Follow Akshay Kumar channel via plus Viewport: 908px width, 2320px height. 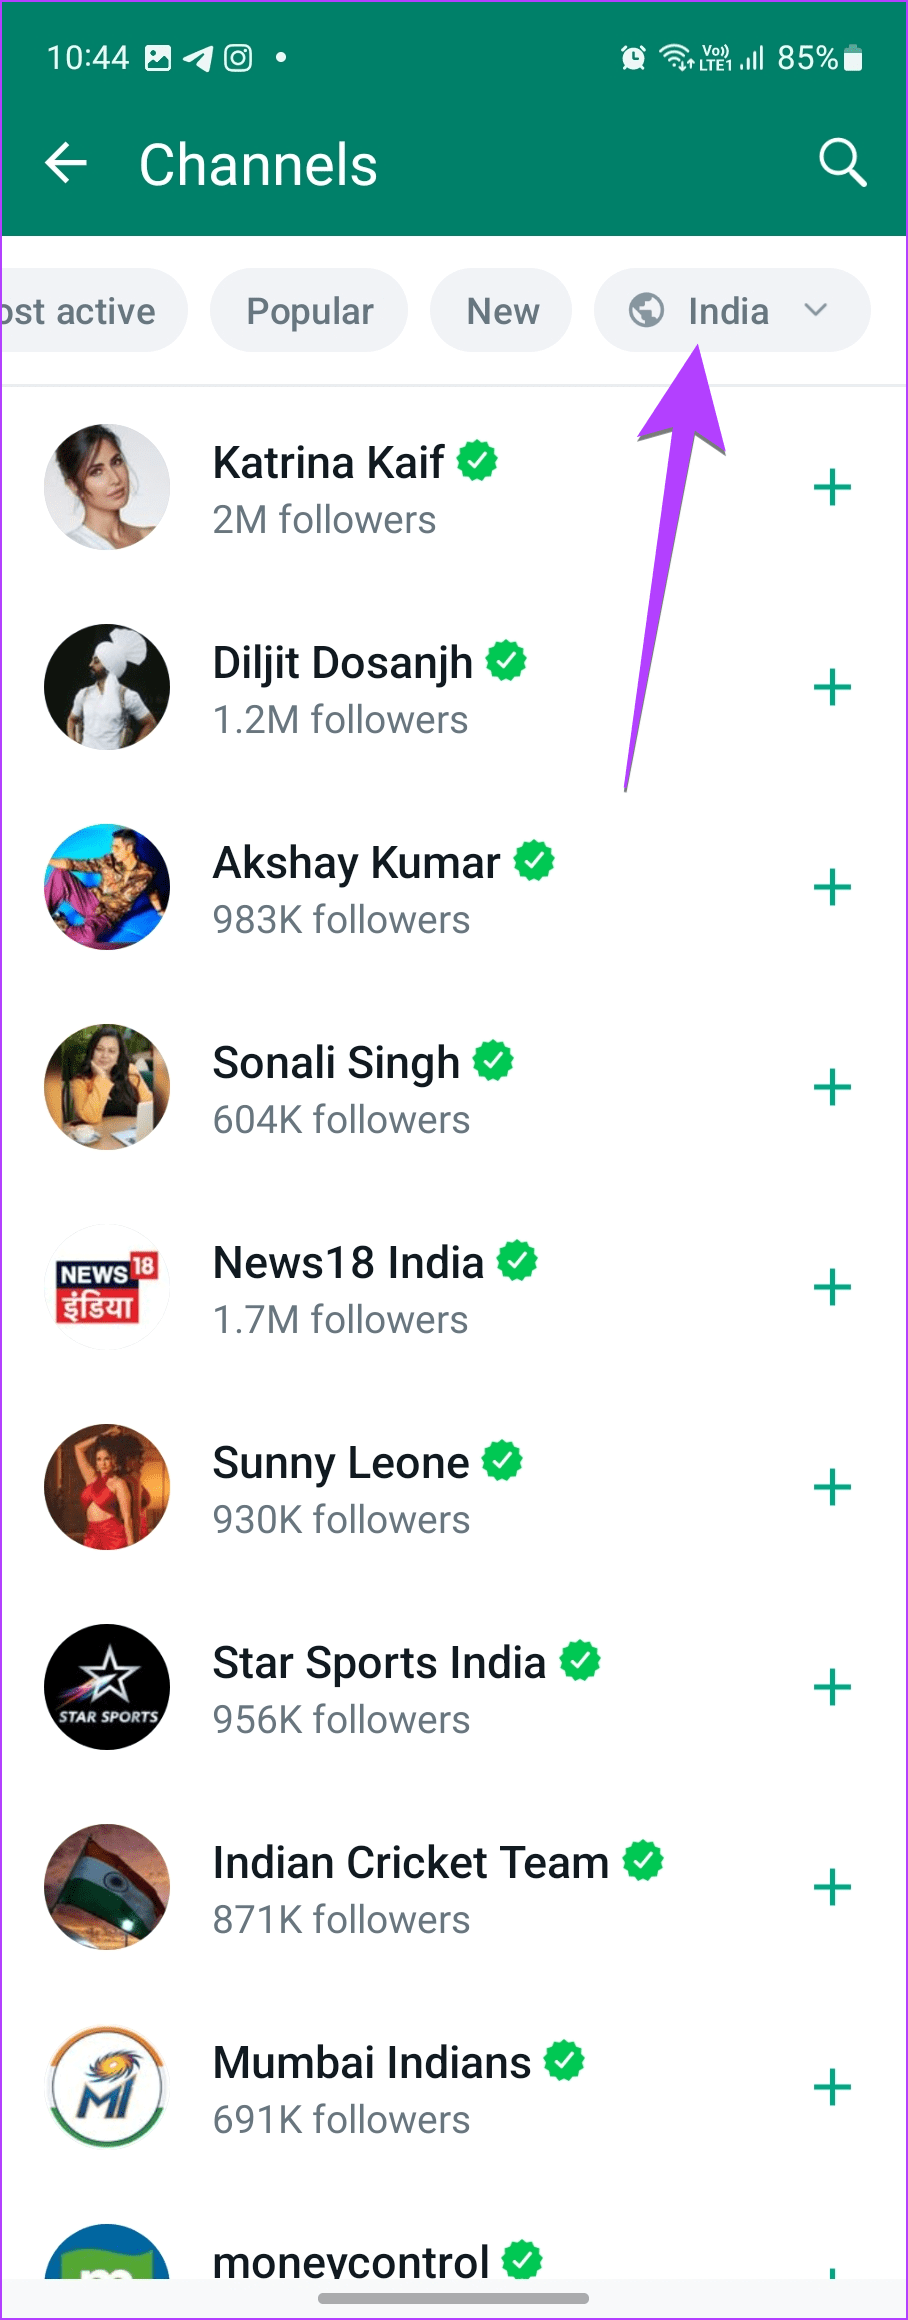pos(832,888)
